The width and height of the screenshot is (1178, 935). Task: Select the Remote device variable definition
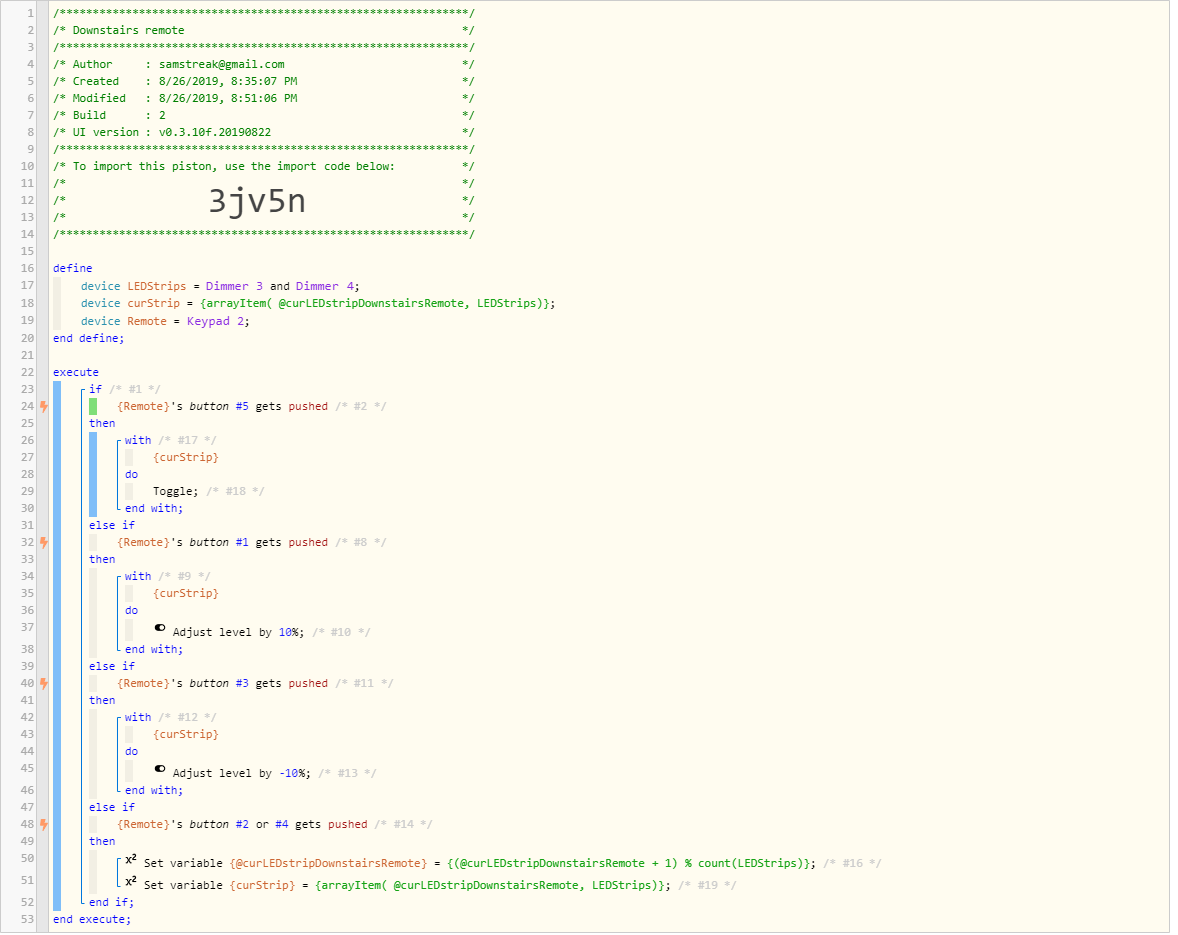[x=146, y=321]
